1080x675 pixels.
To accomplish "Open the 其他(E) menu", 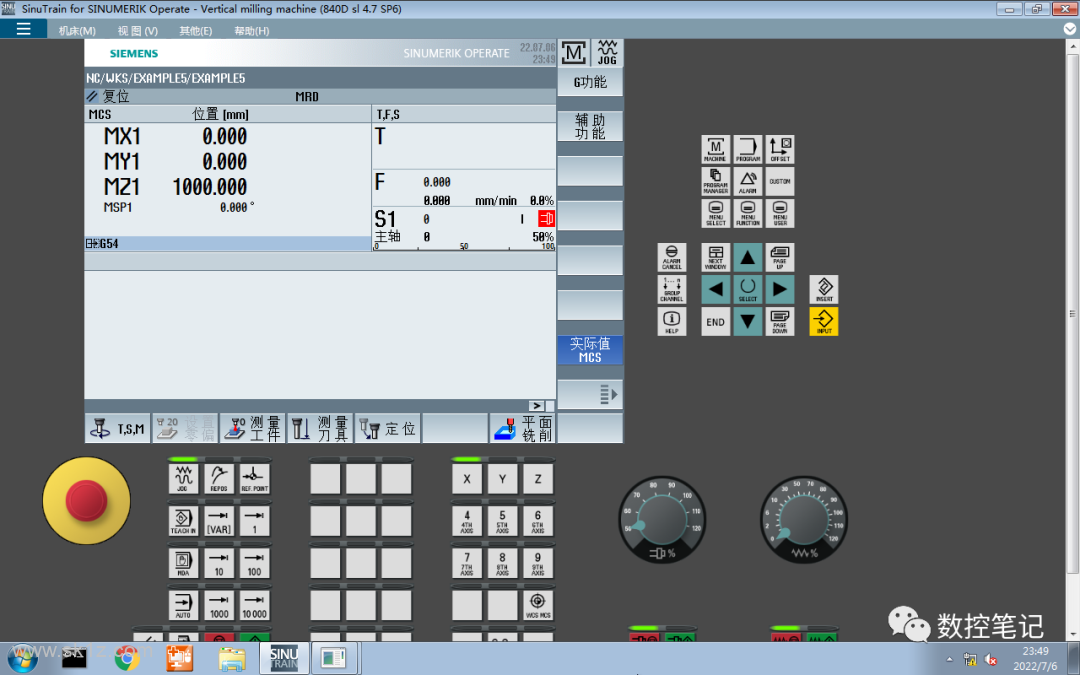I will pos(196,30).
